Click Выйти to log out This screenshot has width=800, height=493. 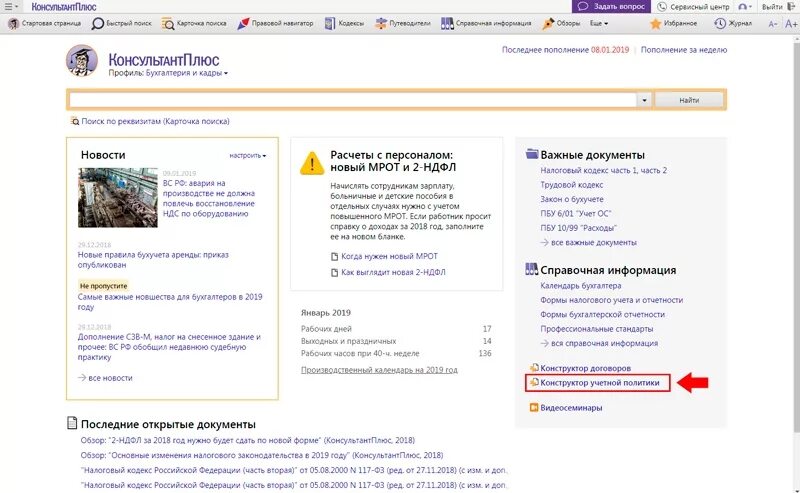(x=778, y=7)
